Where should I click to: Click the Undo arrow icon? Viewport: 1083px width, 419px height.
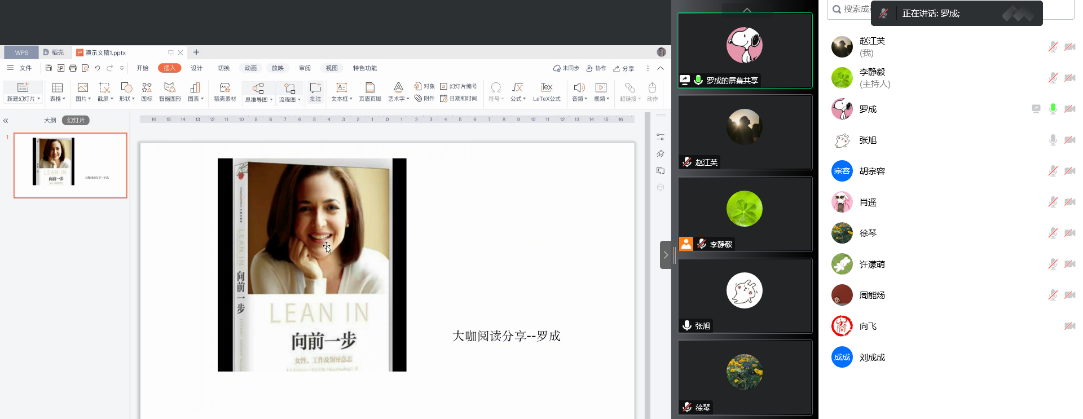click(97, 68)
